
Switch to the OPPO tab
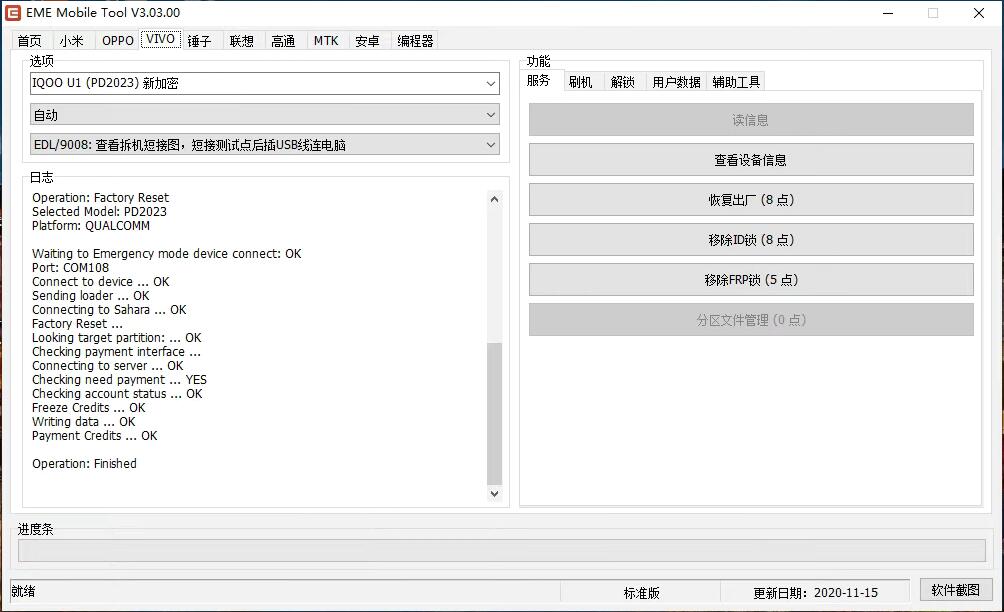coord(118,41)
